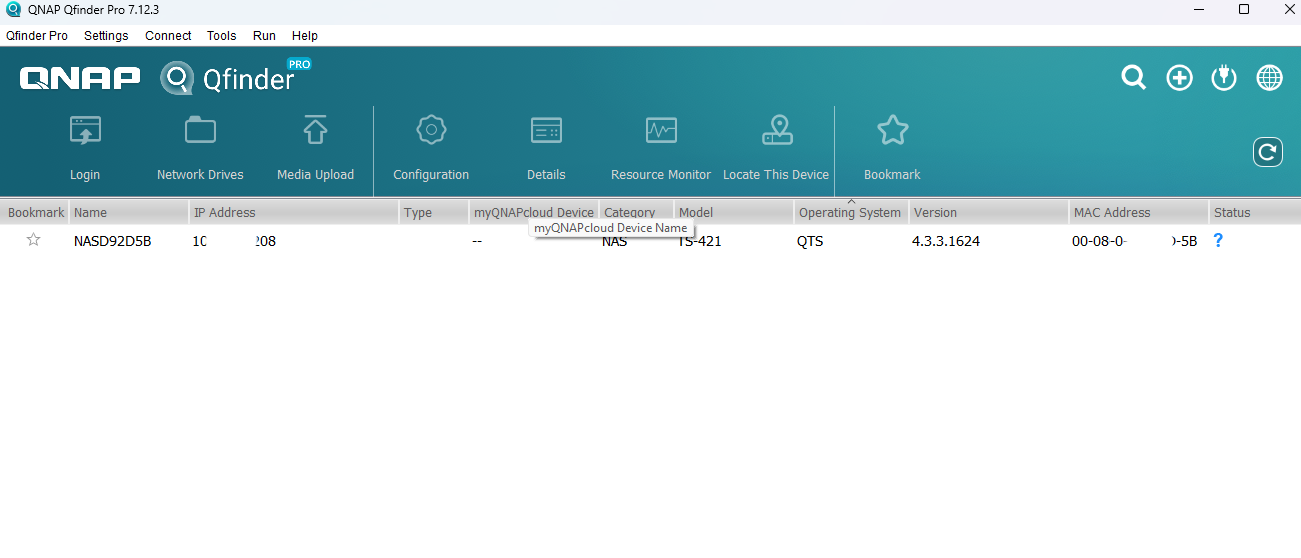
Task: Open the Help menu
Action: [305, 35]
